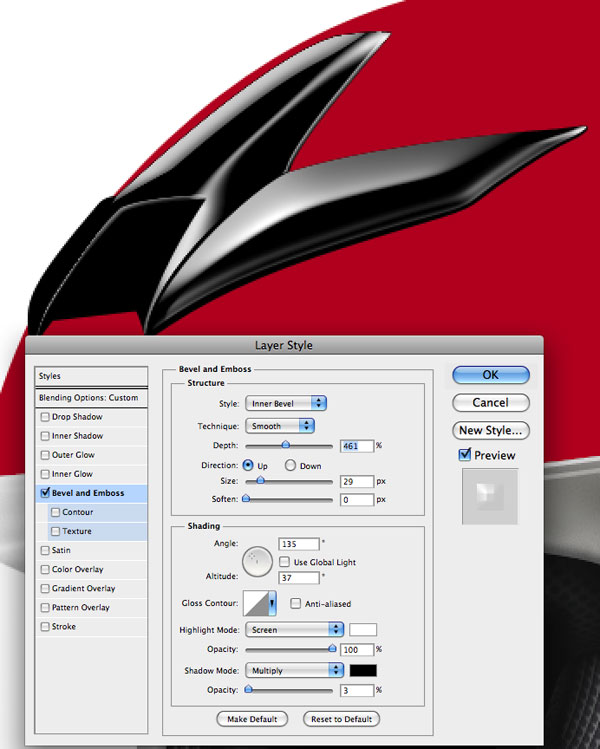Enable Anti-aliased gloss contour checkbox

(x=295, y=603)
